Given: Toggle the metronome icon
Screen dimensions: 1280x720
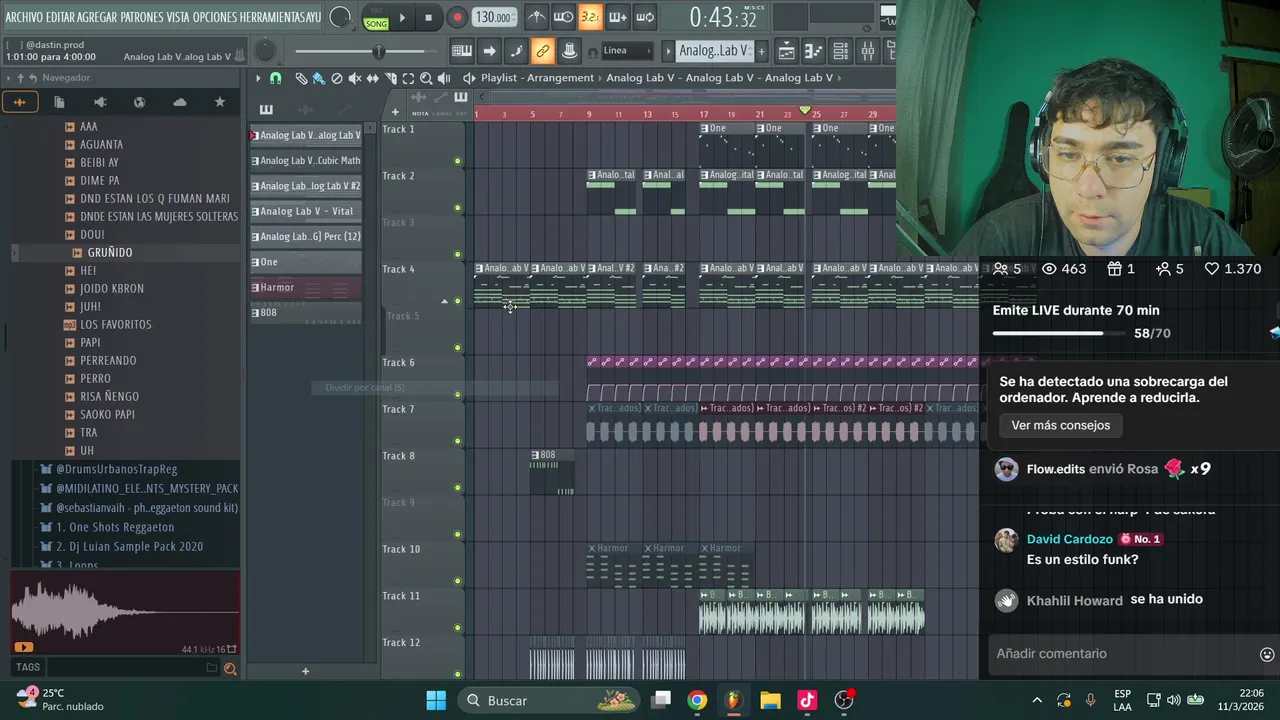Looking at the screenshot, I should [x=537, y=17].
